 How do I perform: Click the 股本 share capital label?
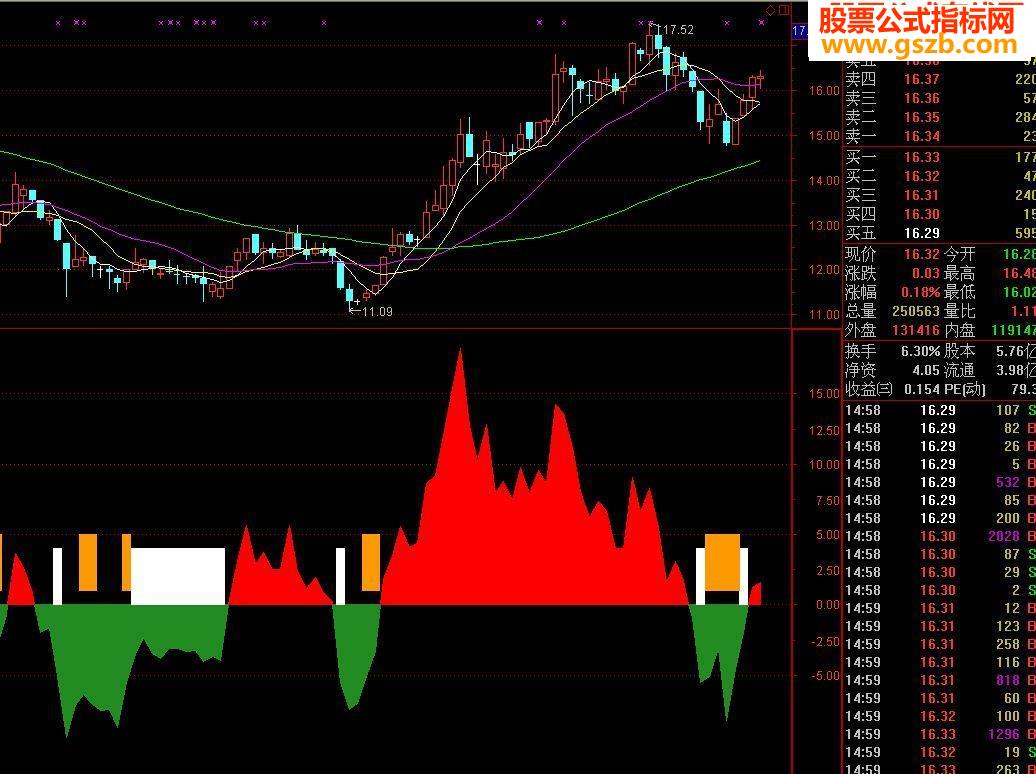pos(959,352)
